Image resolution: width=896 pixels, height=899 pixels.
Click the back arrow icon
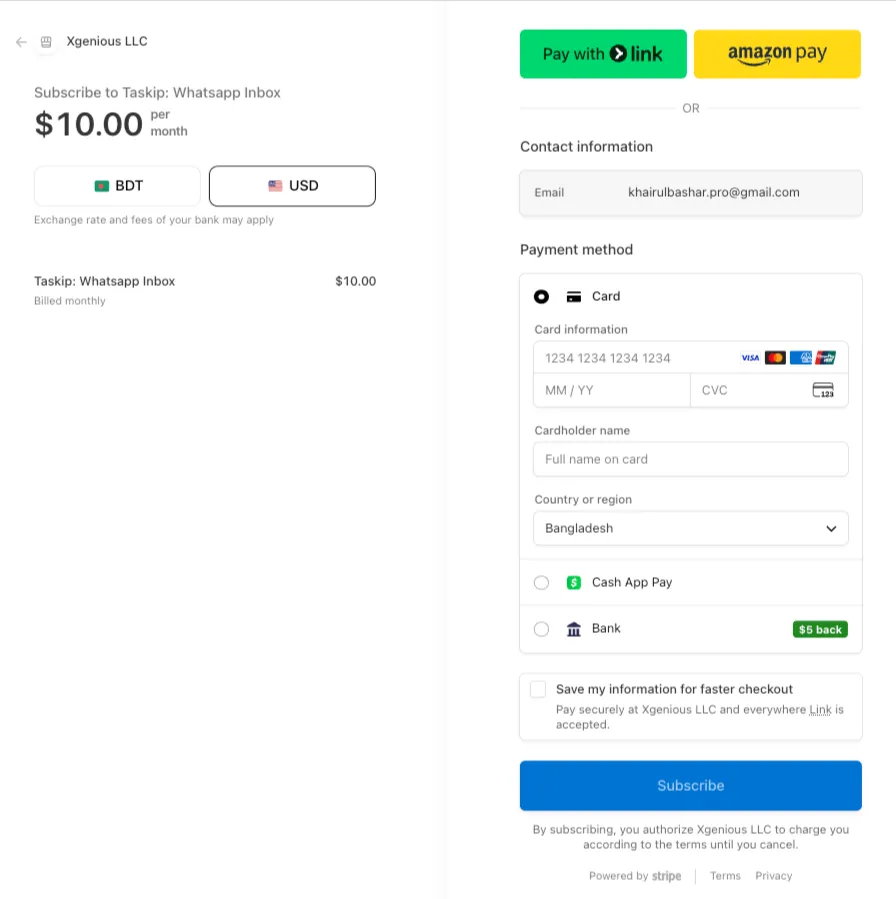click(x=21, y=42)
